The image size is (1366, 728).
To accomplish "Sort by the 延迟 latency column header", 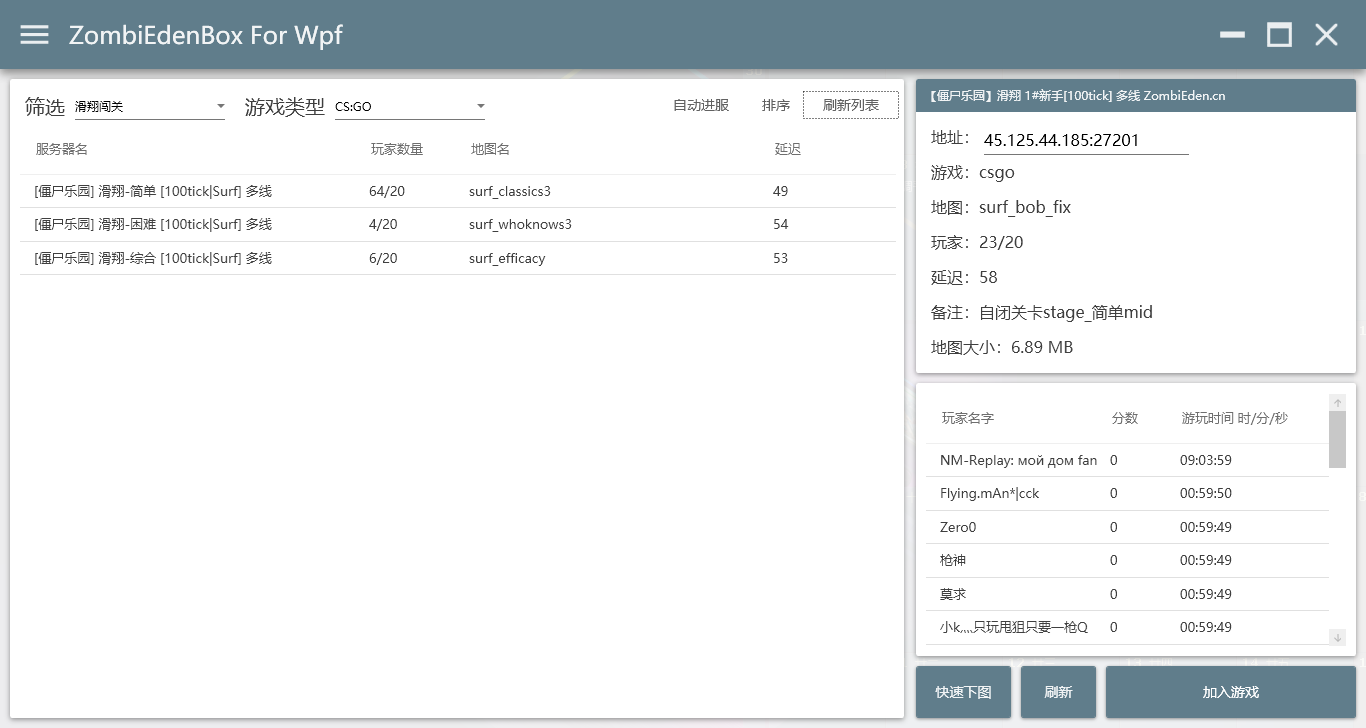I will coord(788,149).
